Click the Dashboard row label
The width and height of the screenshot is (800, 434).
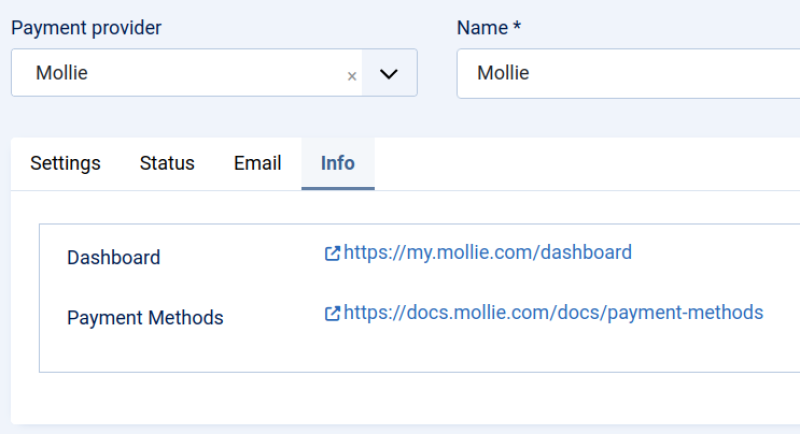pyautogui.click(x=113, y=258)
